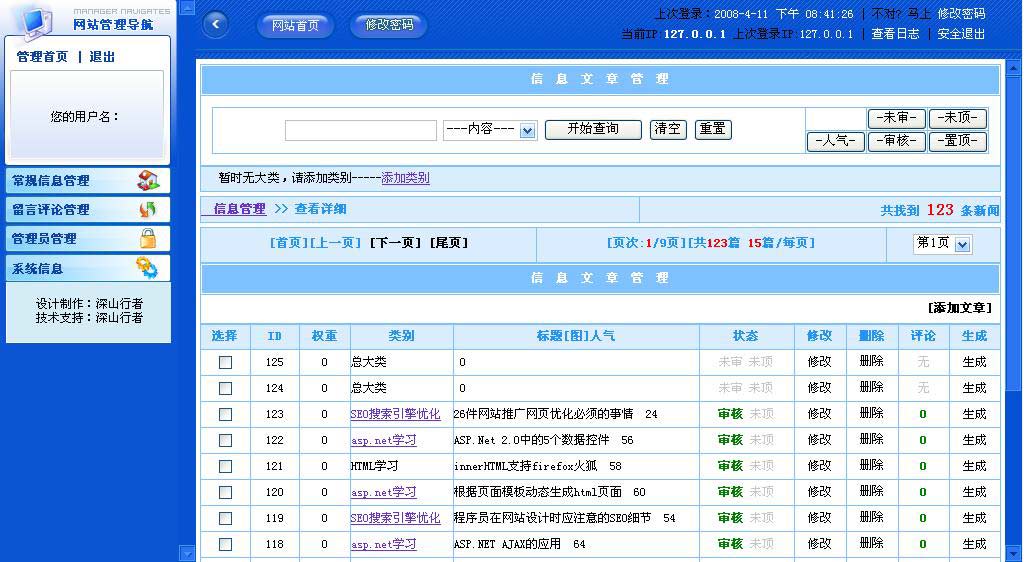Go to 网站首页 in top bar
This screenshot has width=1024, height=562.
(x=295, y=25)
